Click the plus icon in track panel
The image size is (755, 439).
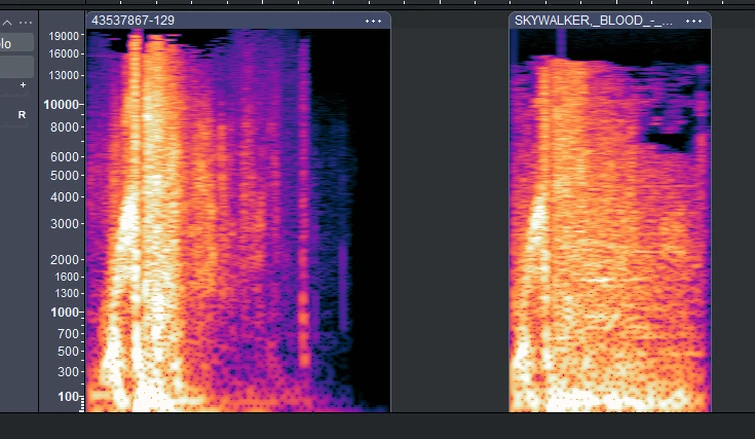(x=23, y=85)
